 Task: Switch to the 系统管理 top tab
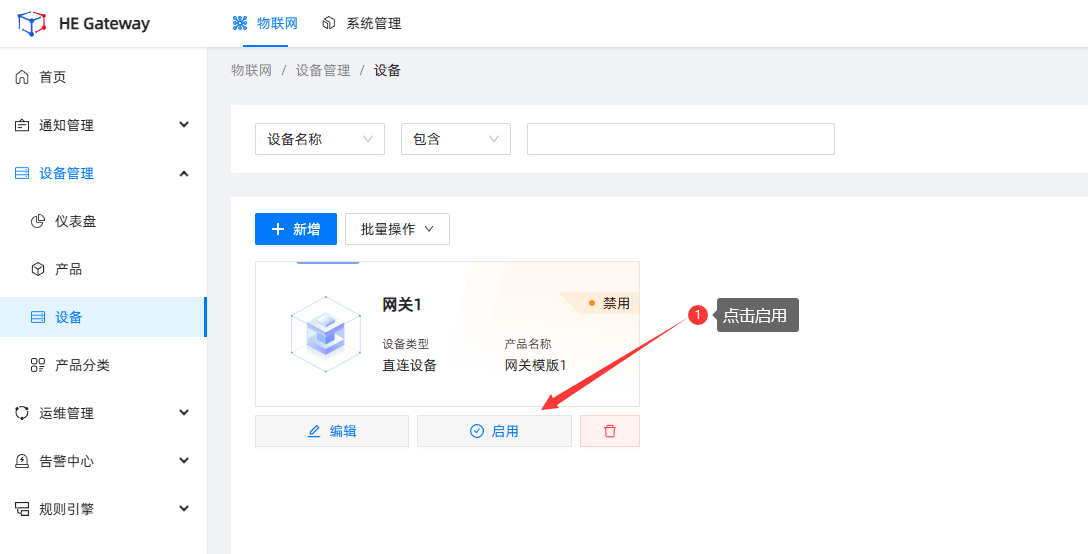click(361, 23)
